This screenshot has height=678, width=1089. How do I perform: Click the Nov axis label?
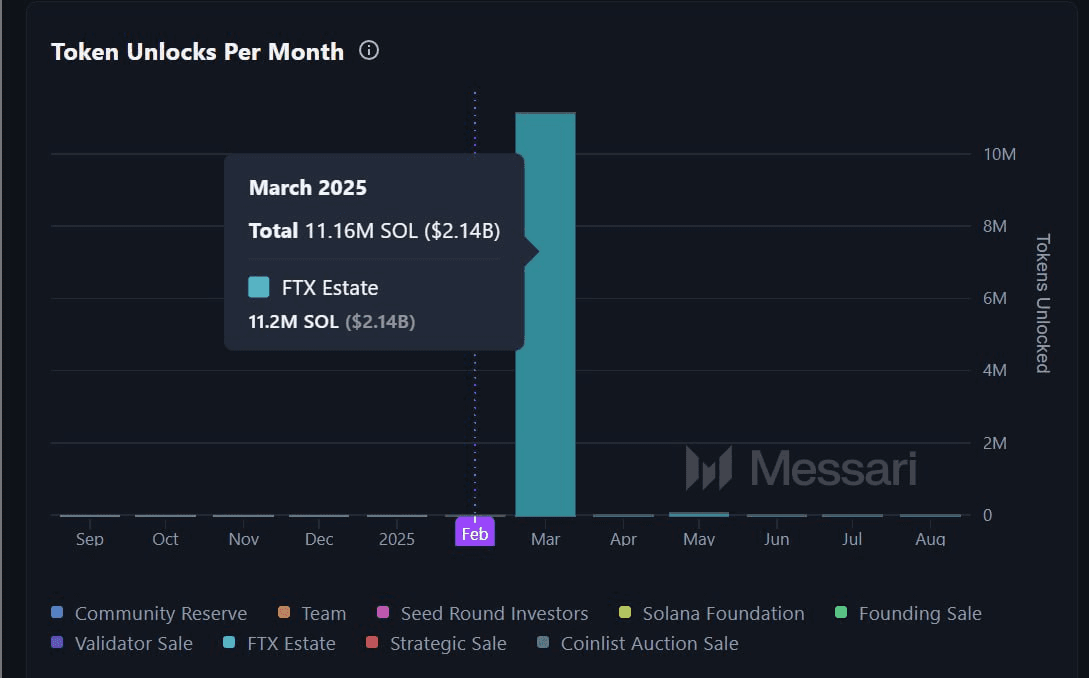pyautogui.click(x=244, y=539)
